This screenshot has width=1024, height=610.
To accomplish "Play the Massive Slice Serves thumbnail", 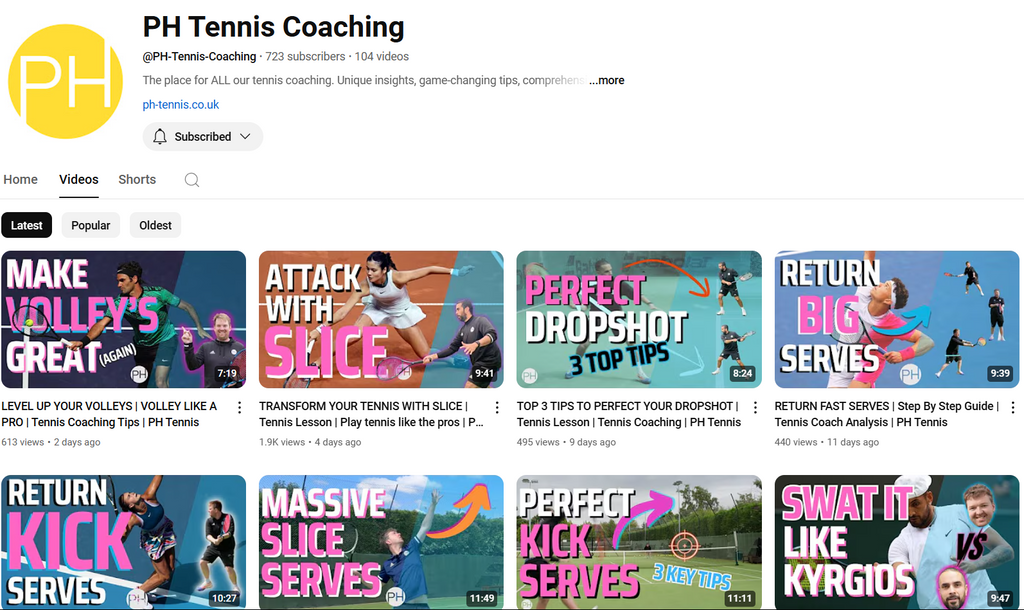I will [x=381, y=542].
